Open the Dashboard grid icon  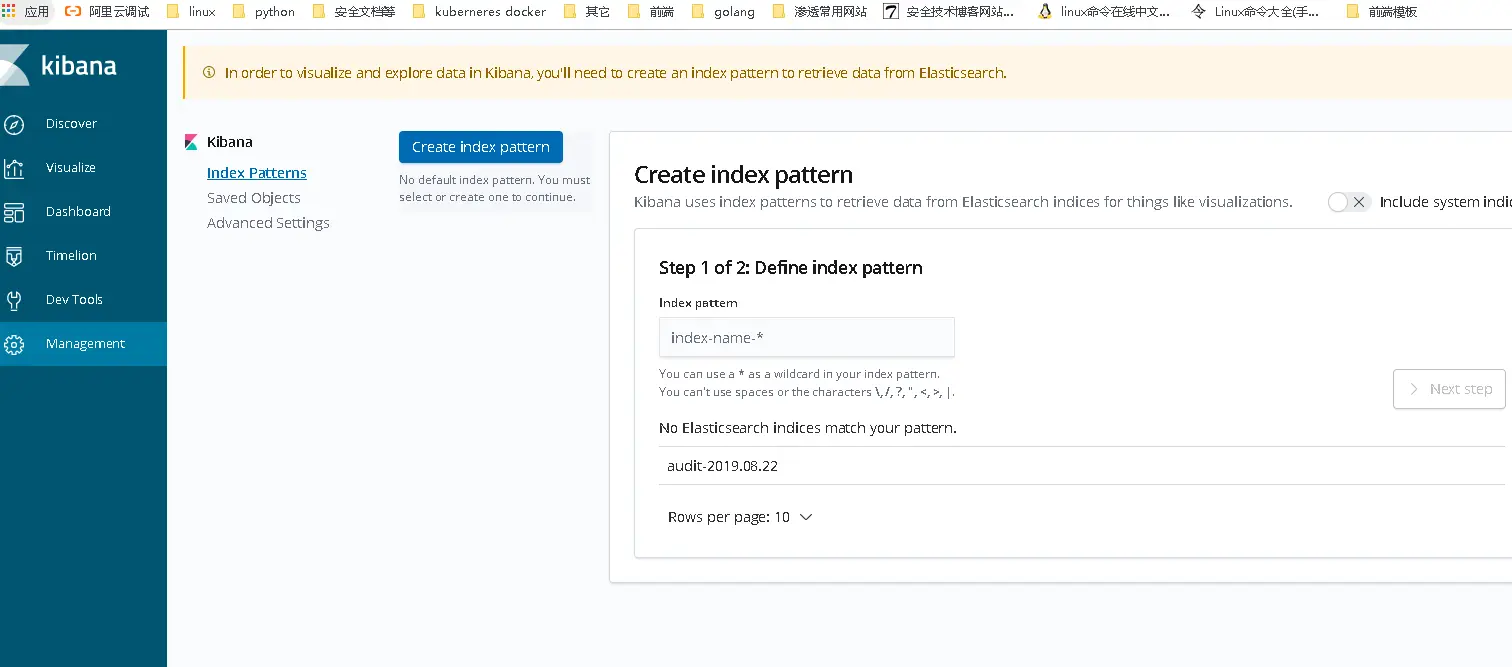click(x=14, y=212)
